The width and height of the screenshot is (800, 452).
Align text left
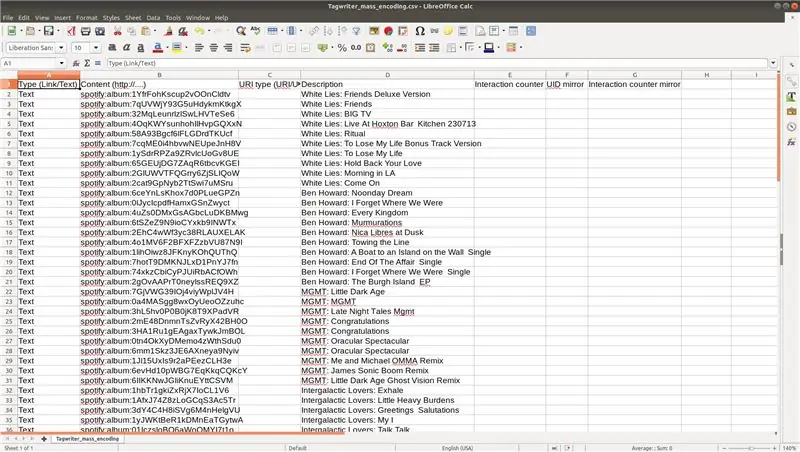pyautogui.click(x=199, y=47)
